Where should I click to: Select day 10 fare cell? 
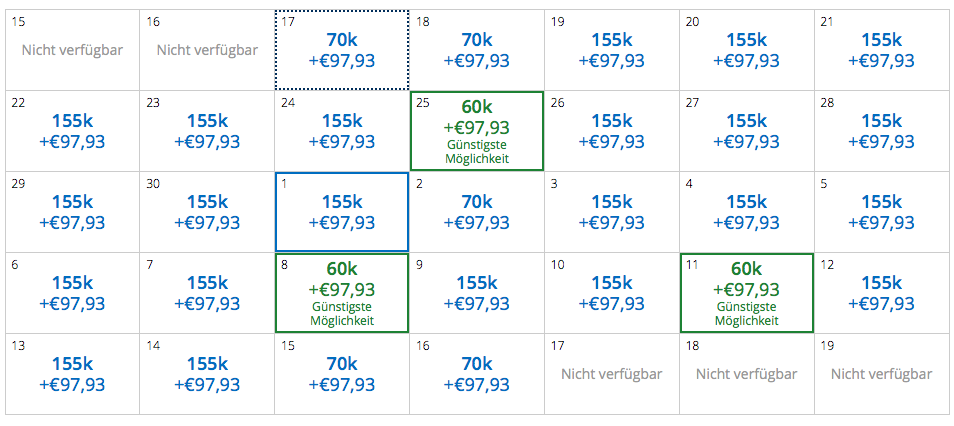click(x=612, y=293)
